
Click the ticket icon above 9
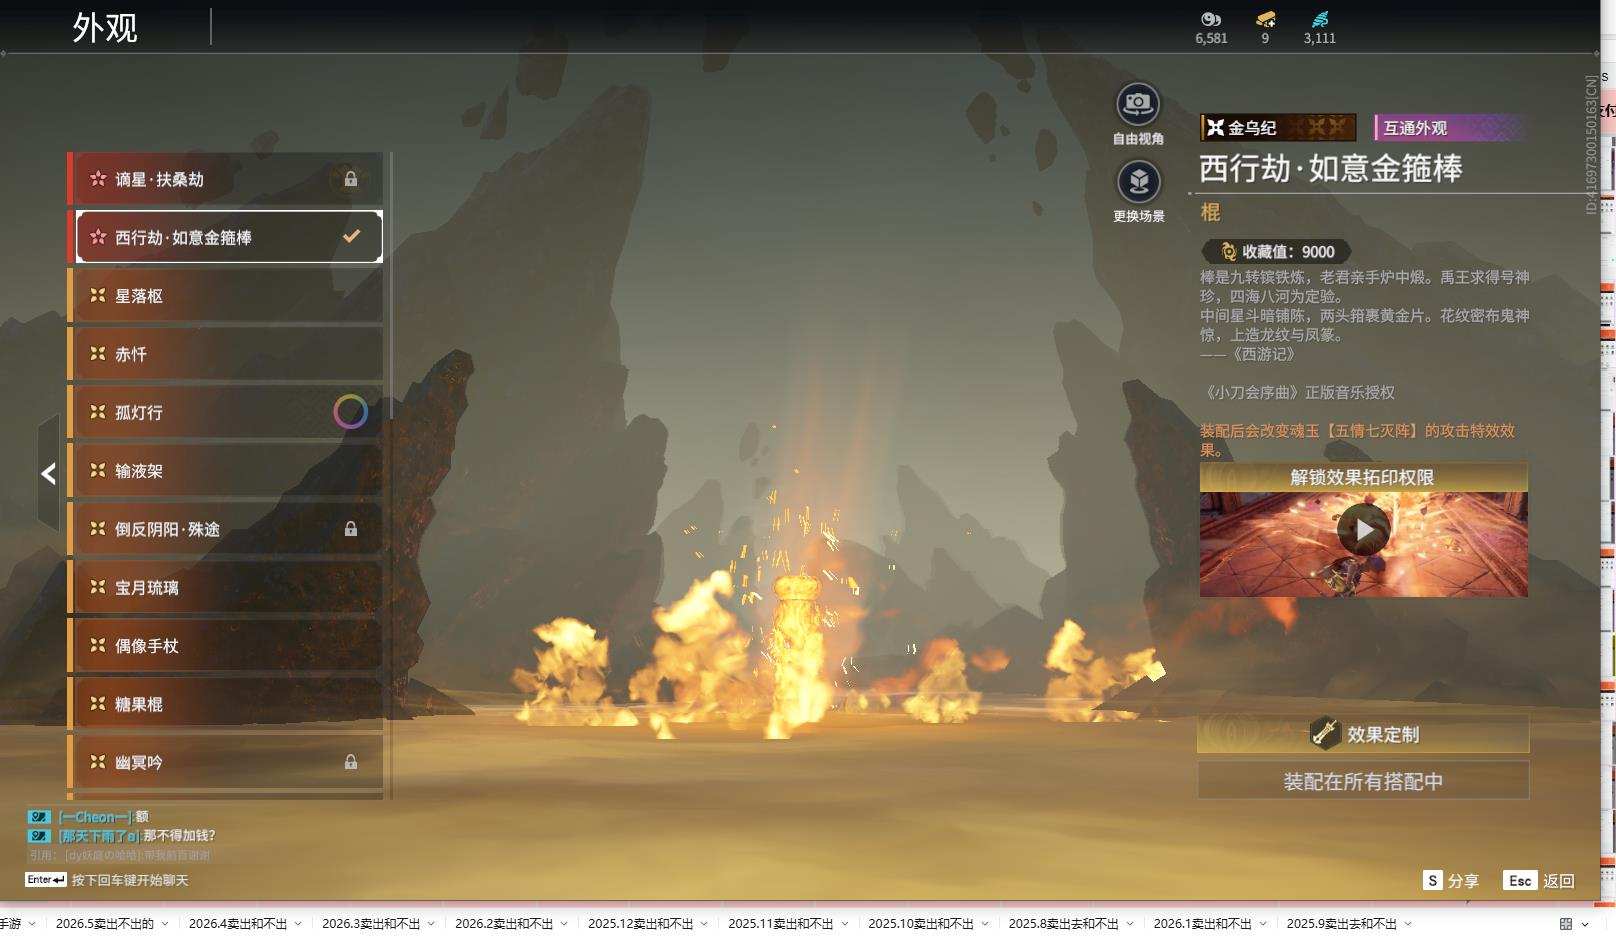tap(1265, 19)
